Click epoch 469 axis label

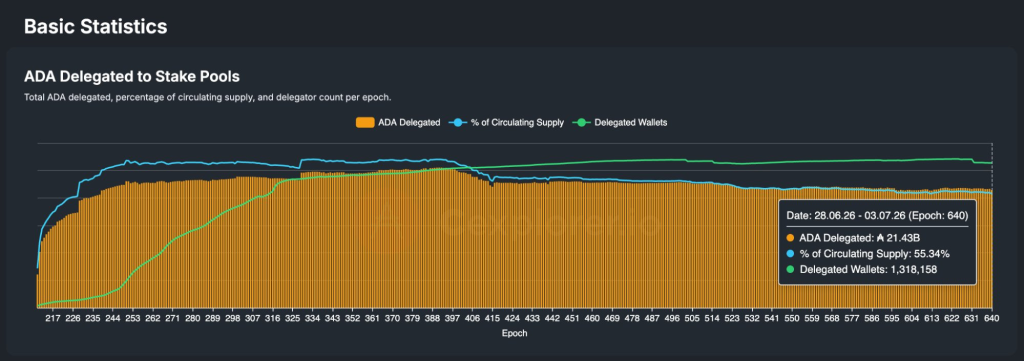point(611,319)
